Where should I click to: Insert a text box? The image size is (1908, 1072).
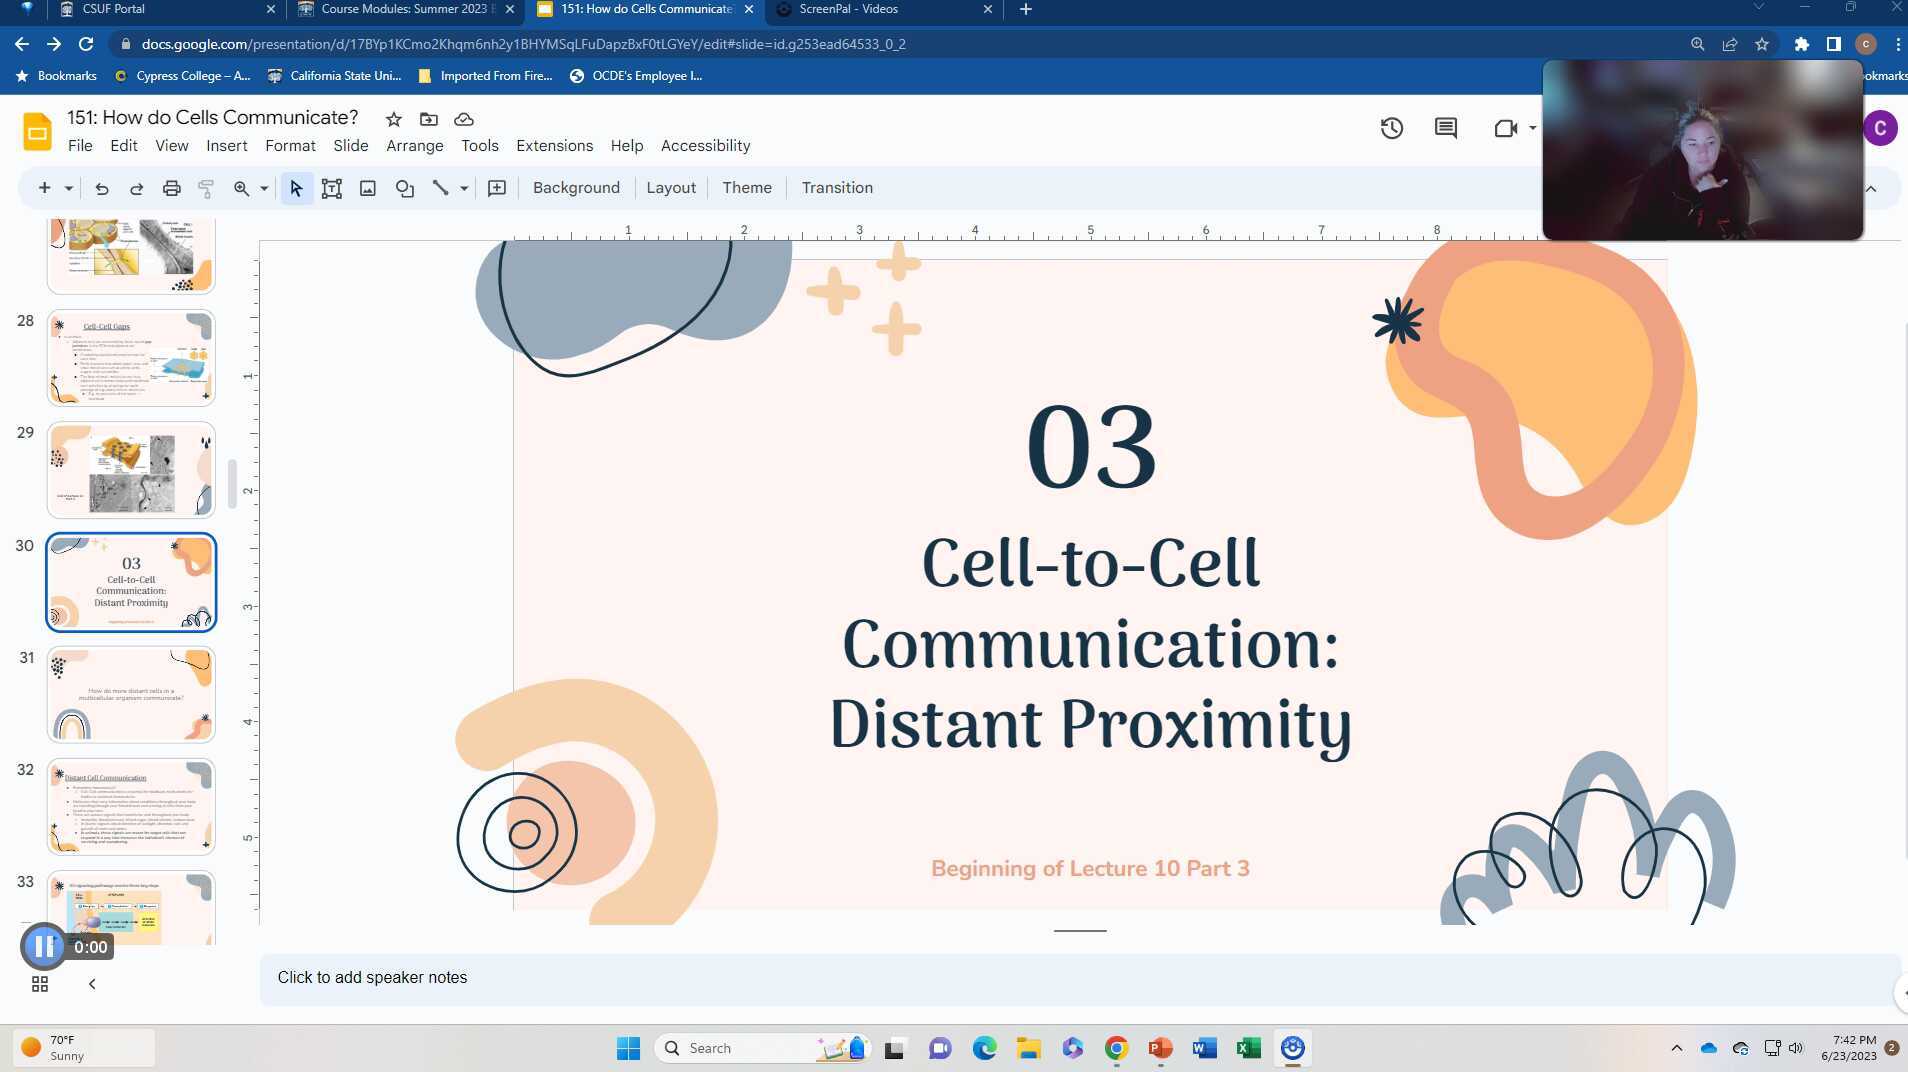tap(332, 187)
